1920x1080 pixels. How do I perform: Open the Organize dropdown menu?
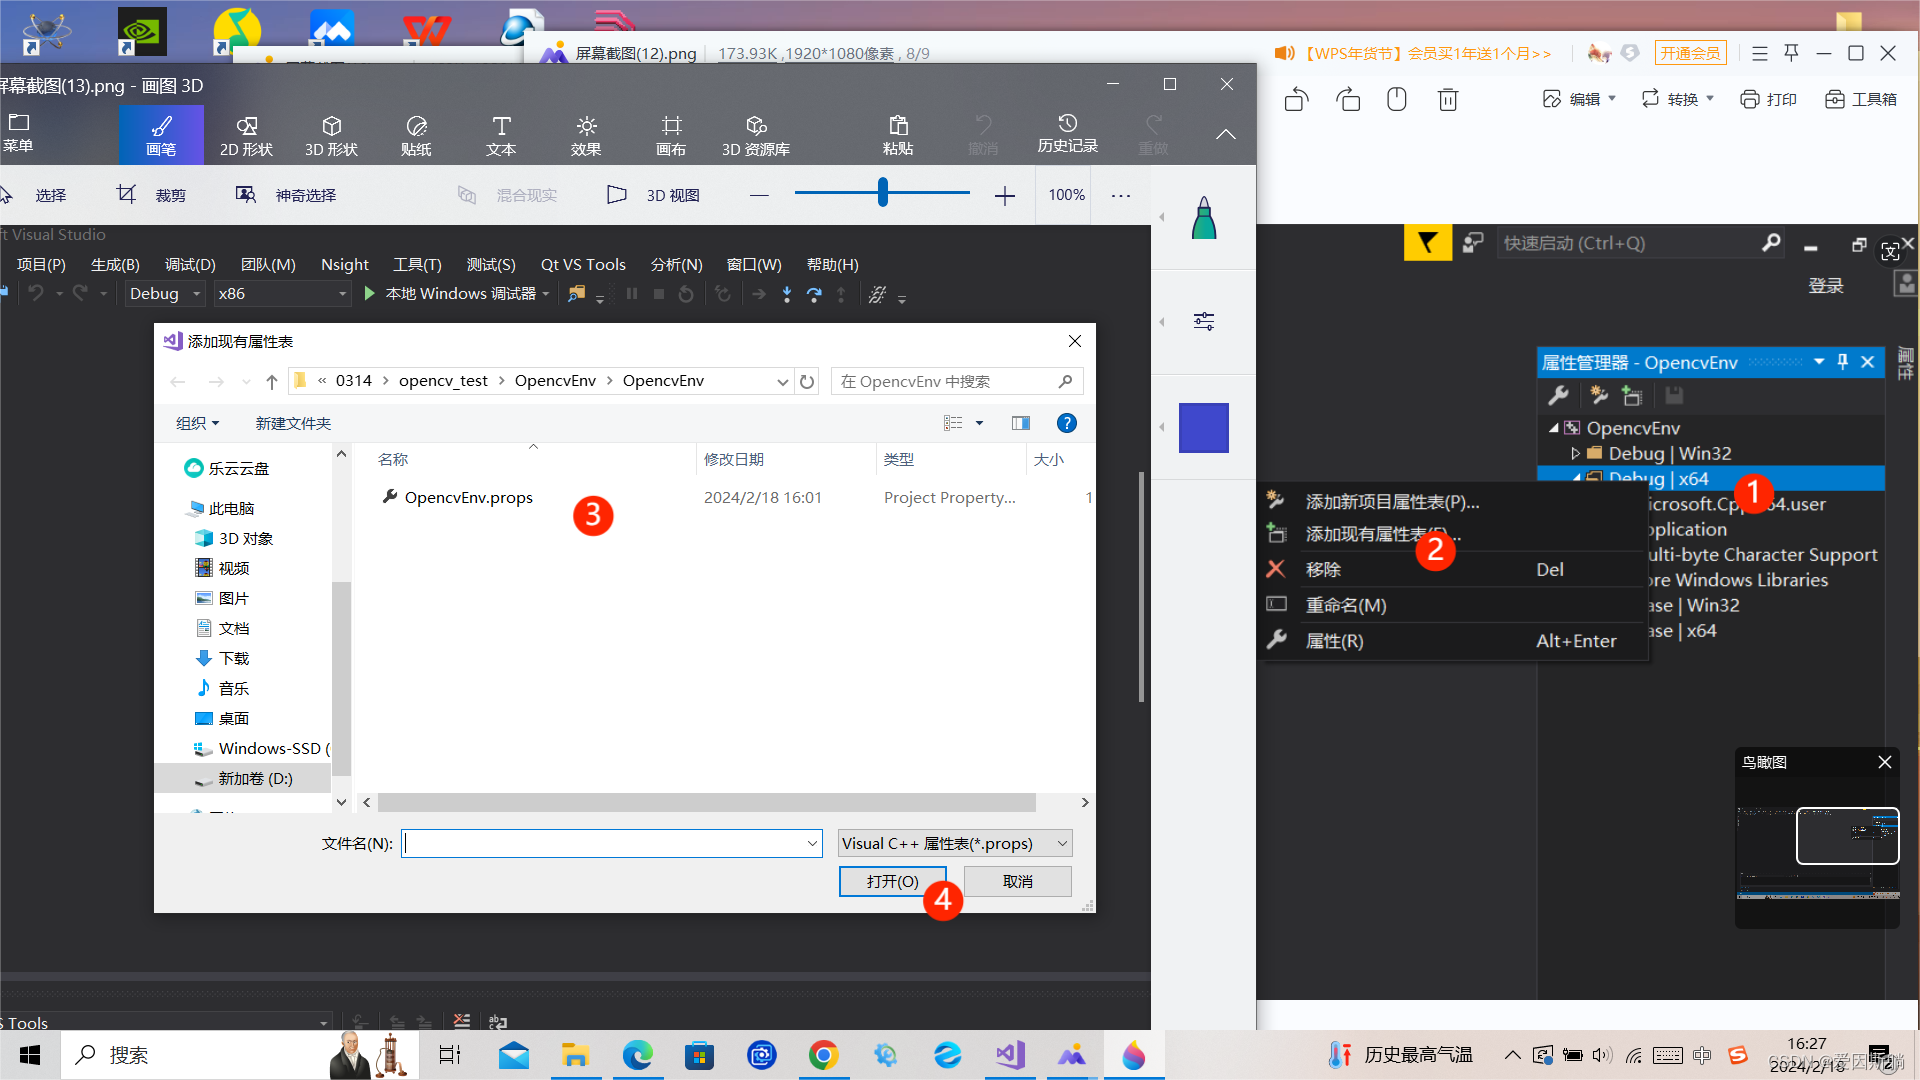tap(197, 423)
